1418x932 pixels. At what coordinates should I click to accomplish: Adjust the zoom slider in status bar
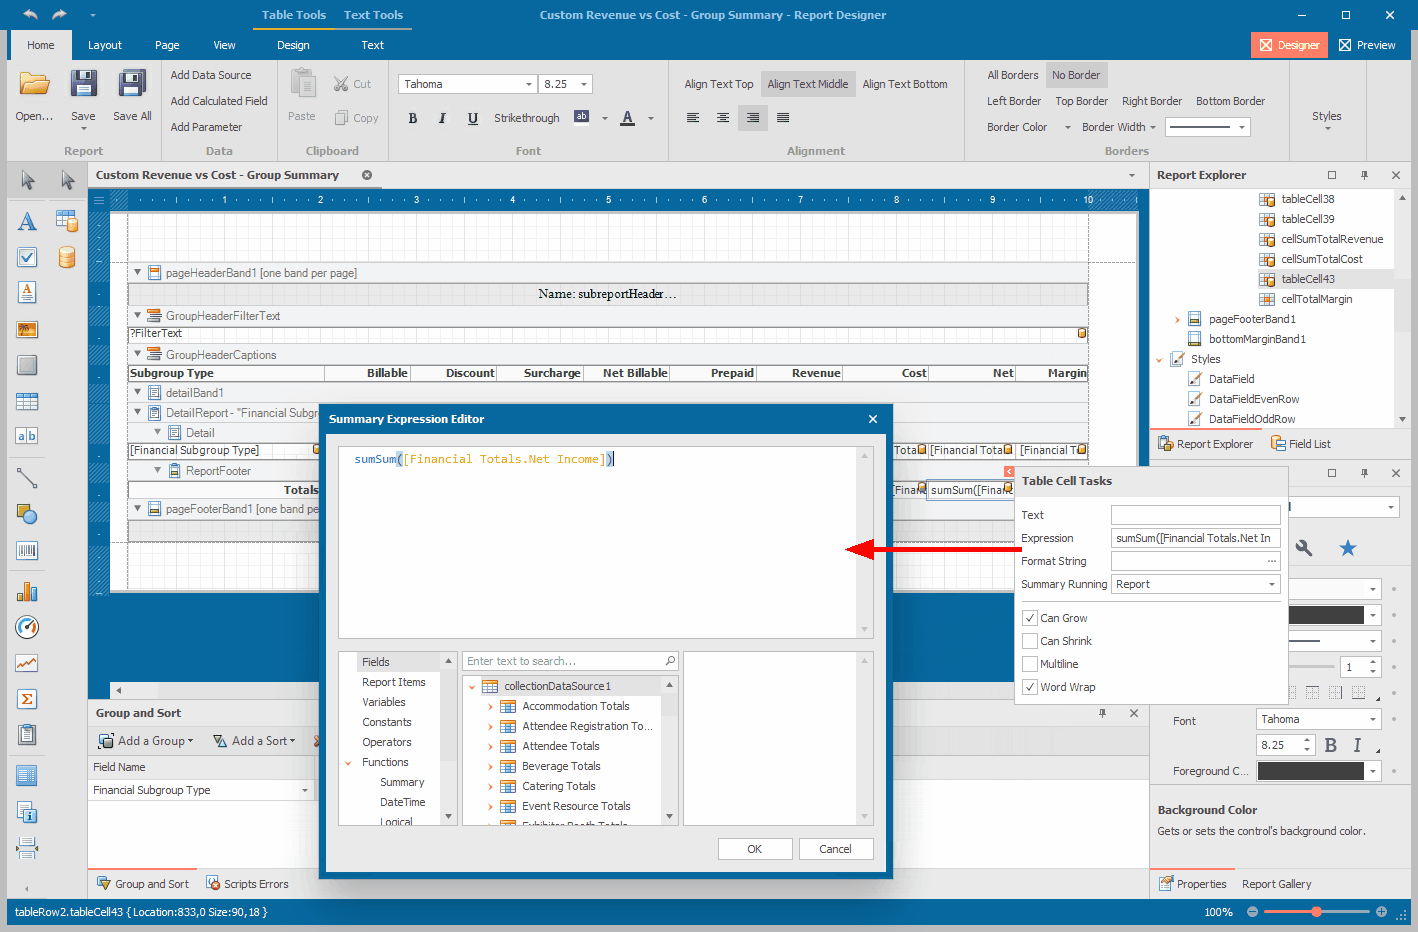(x=1317, y=912)
